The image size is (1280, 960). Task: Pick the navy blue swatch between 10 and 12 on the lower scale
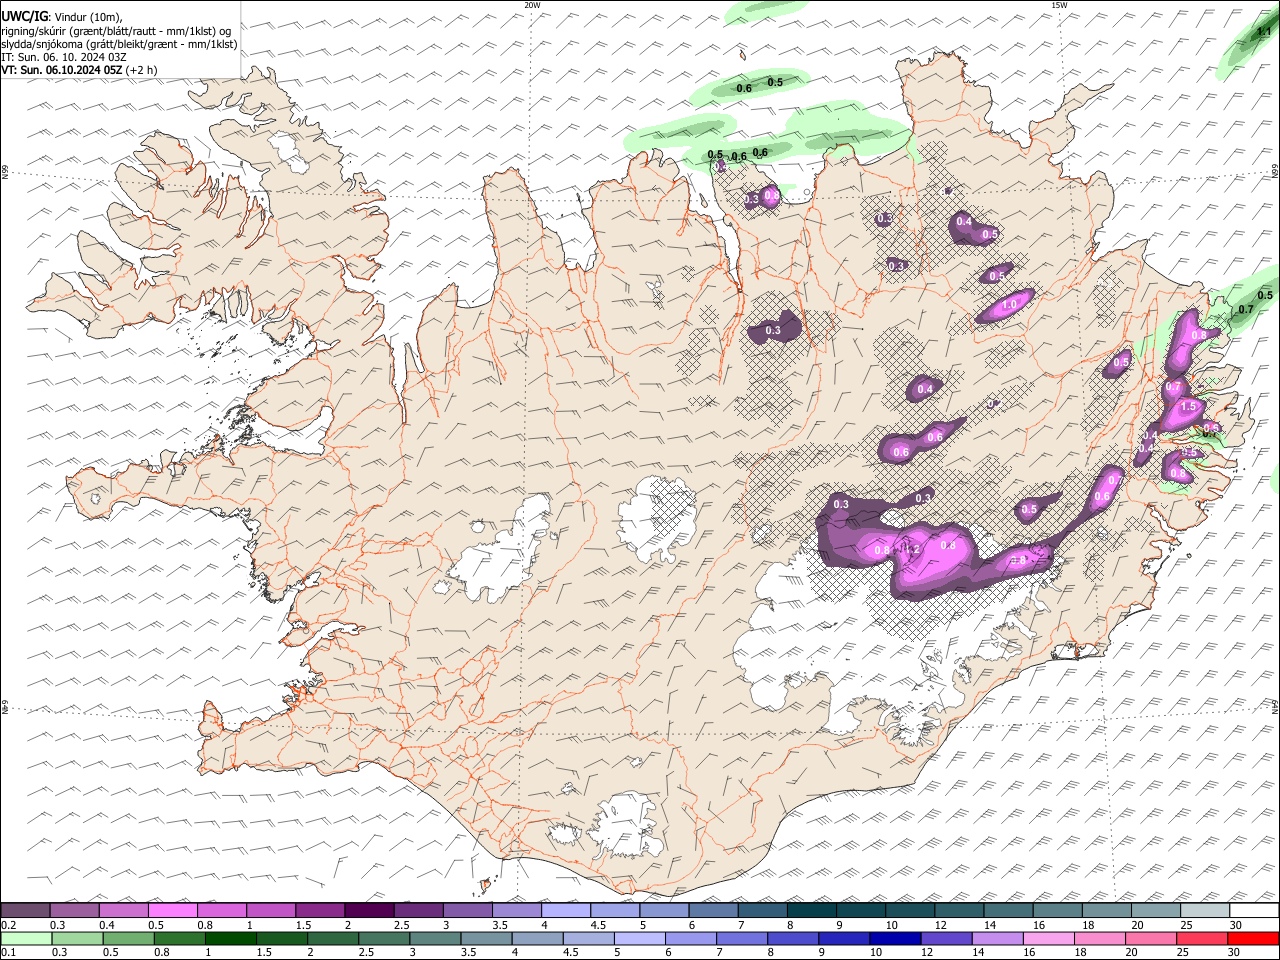pos(894,938)
